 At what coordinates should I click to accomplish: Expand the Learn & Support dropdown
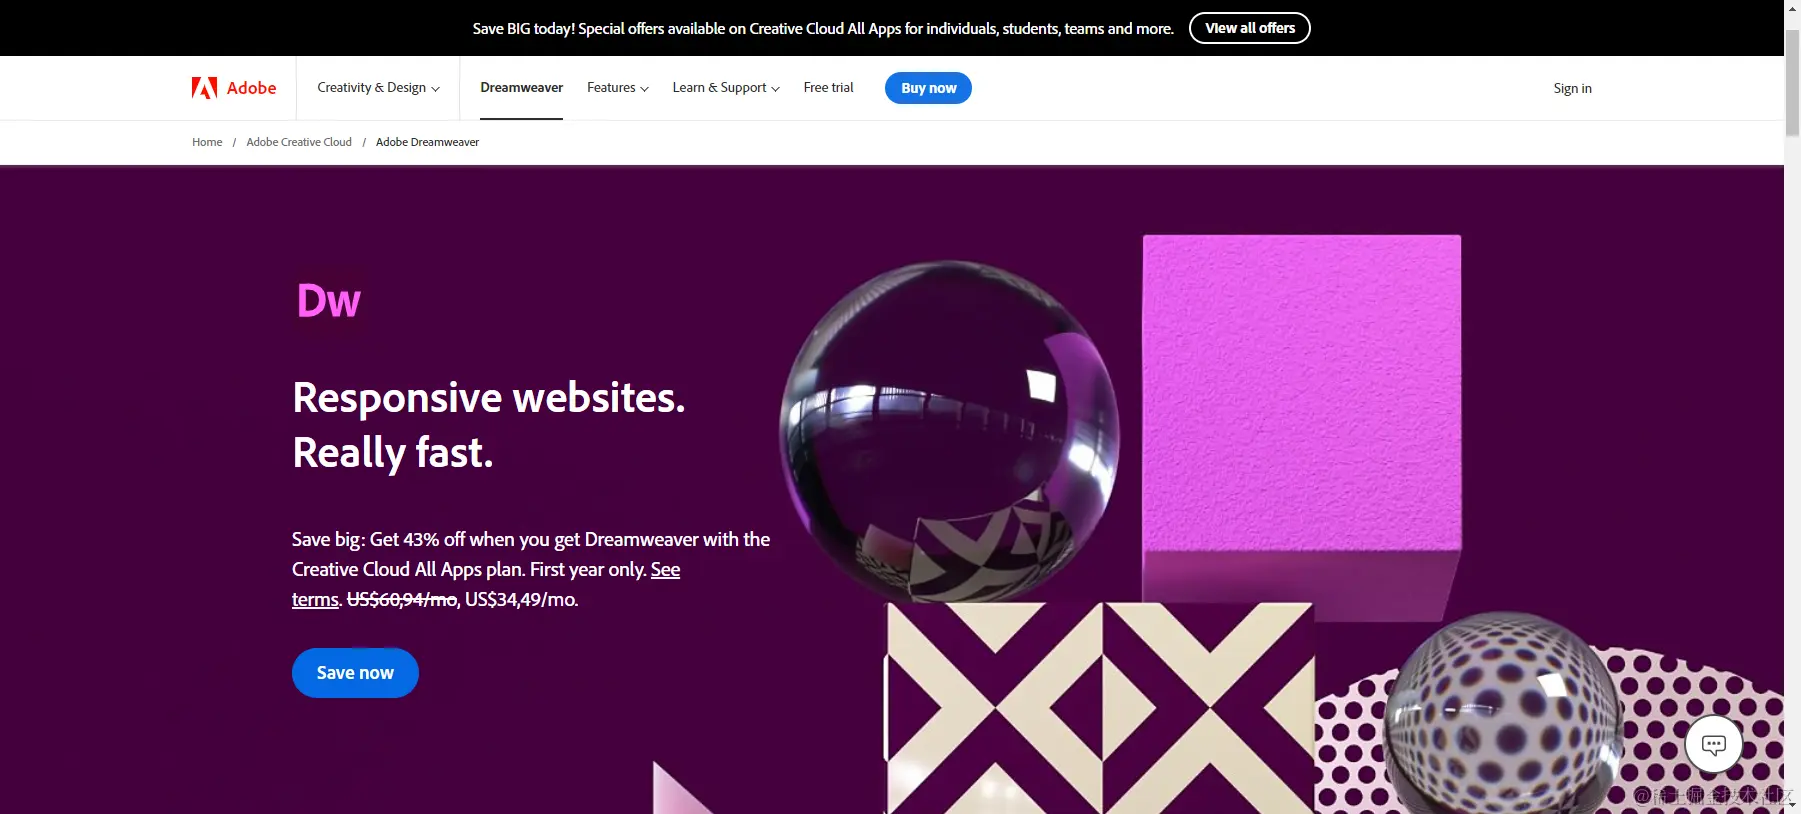coord(726,88)
